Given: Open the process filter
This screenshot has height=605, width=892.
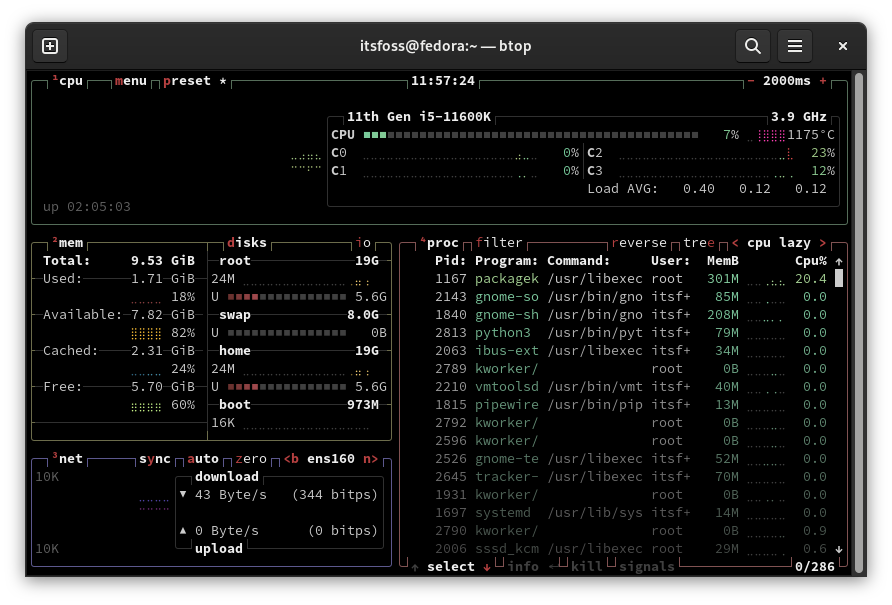Looking at the screenshot, I should [498, 242].
